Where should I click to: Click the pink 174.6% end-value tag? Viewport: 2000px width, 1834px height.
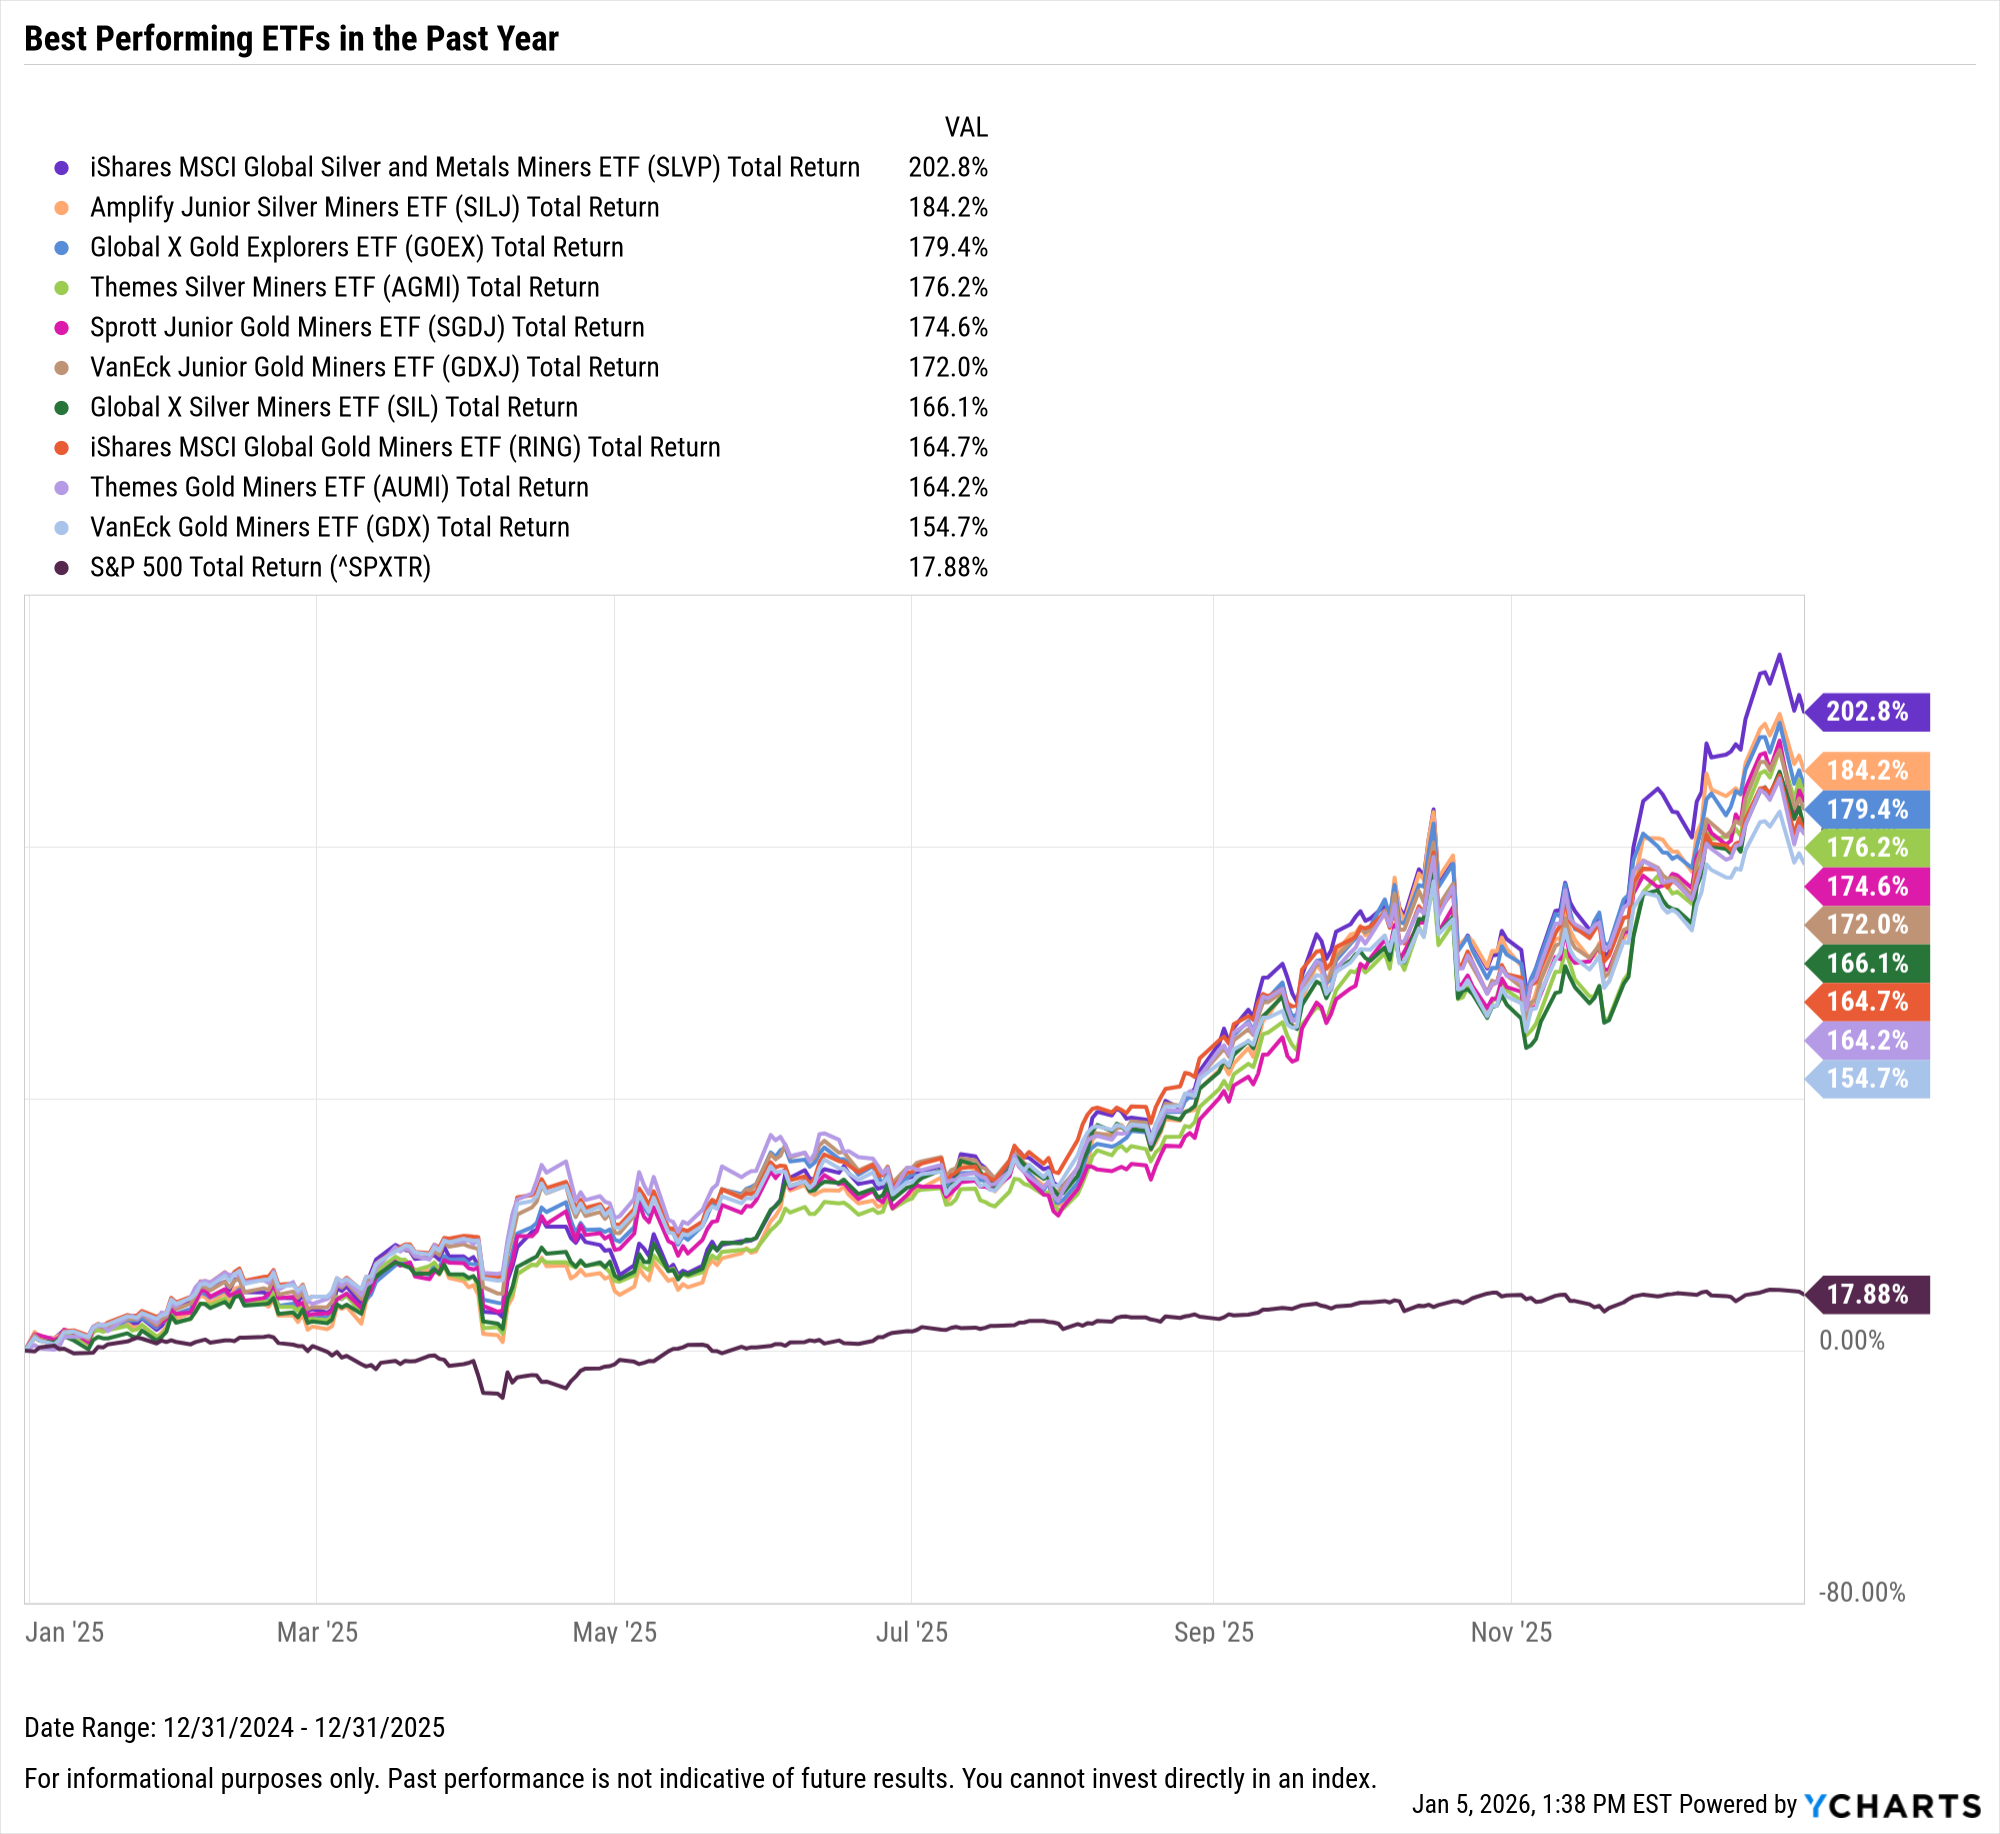click(1867, 886)
